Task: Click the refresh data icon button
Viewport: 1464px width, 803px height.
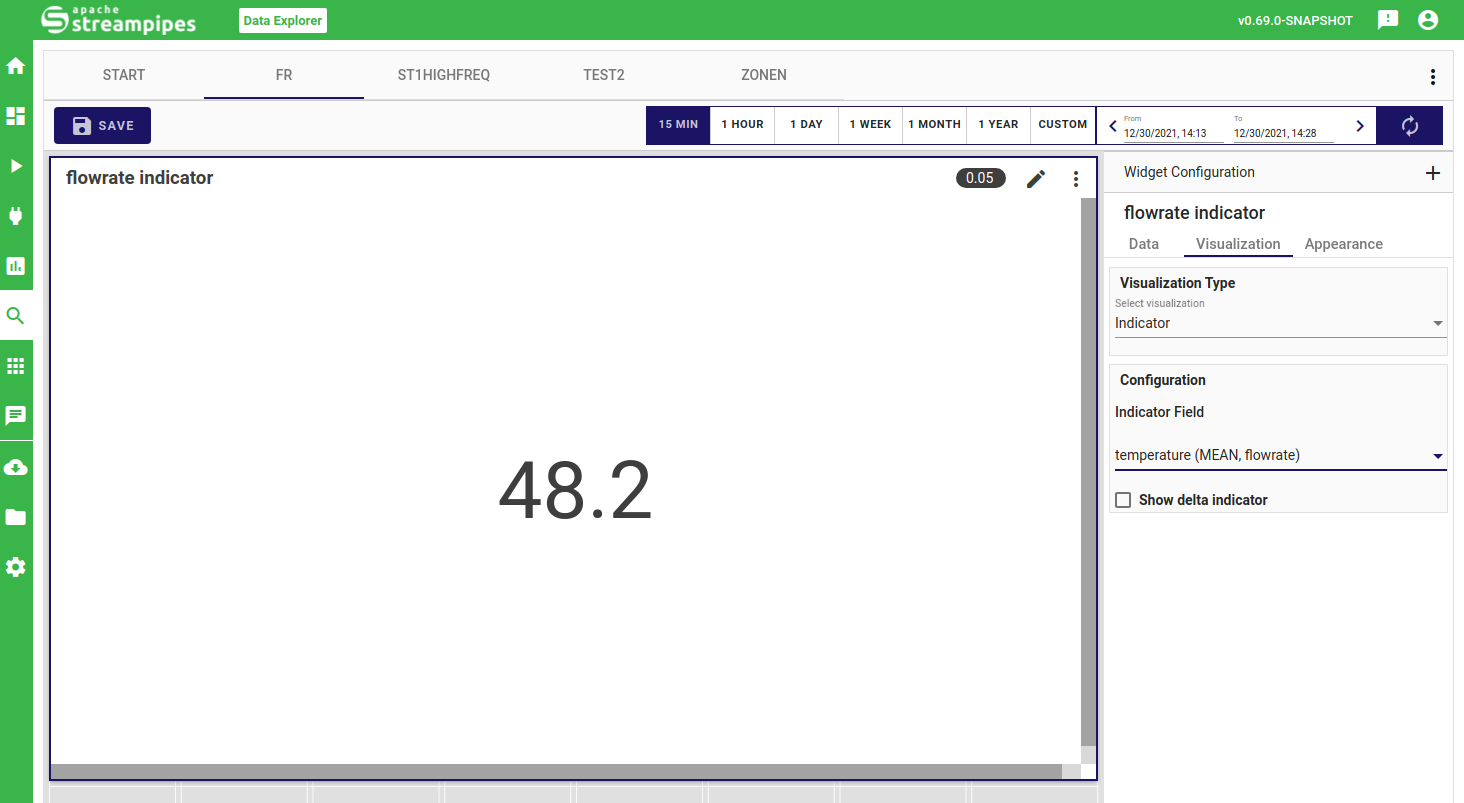Action: (x=1409, y=126)
